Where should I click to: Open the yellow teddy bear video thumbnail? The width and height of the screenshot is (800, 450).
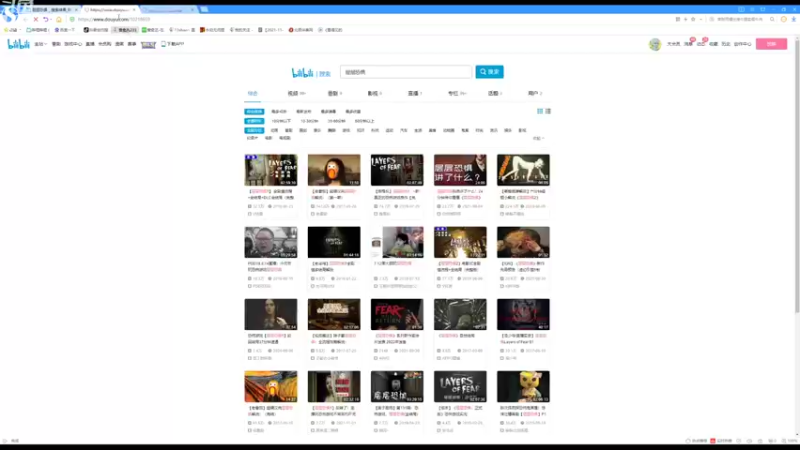tap(523, 386)
